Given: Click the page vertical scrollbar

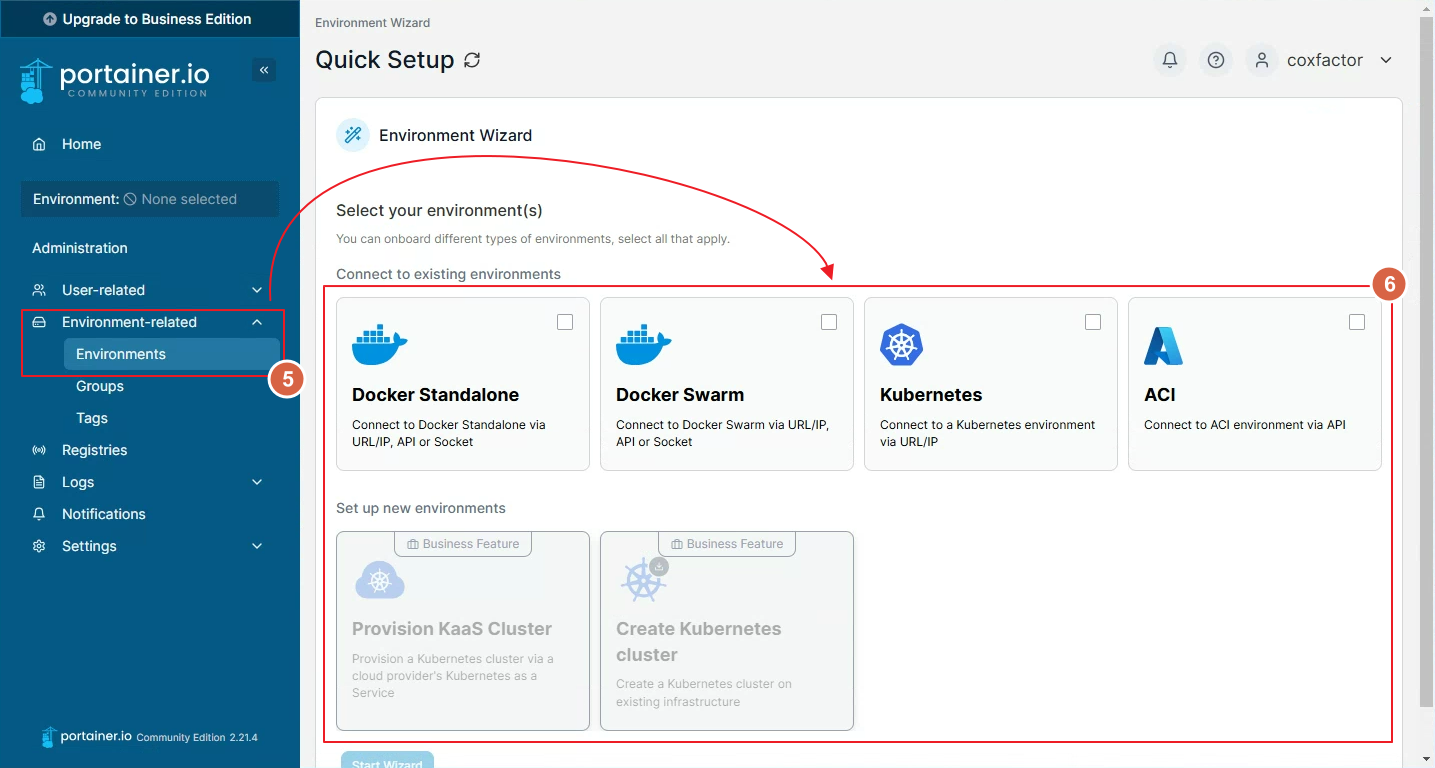Looking at the screenshot, I should pos(1426,360).
